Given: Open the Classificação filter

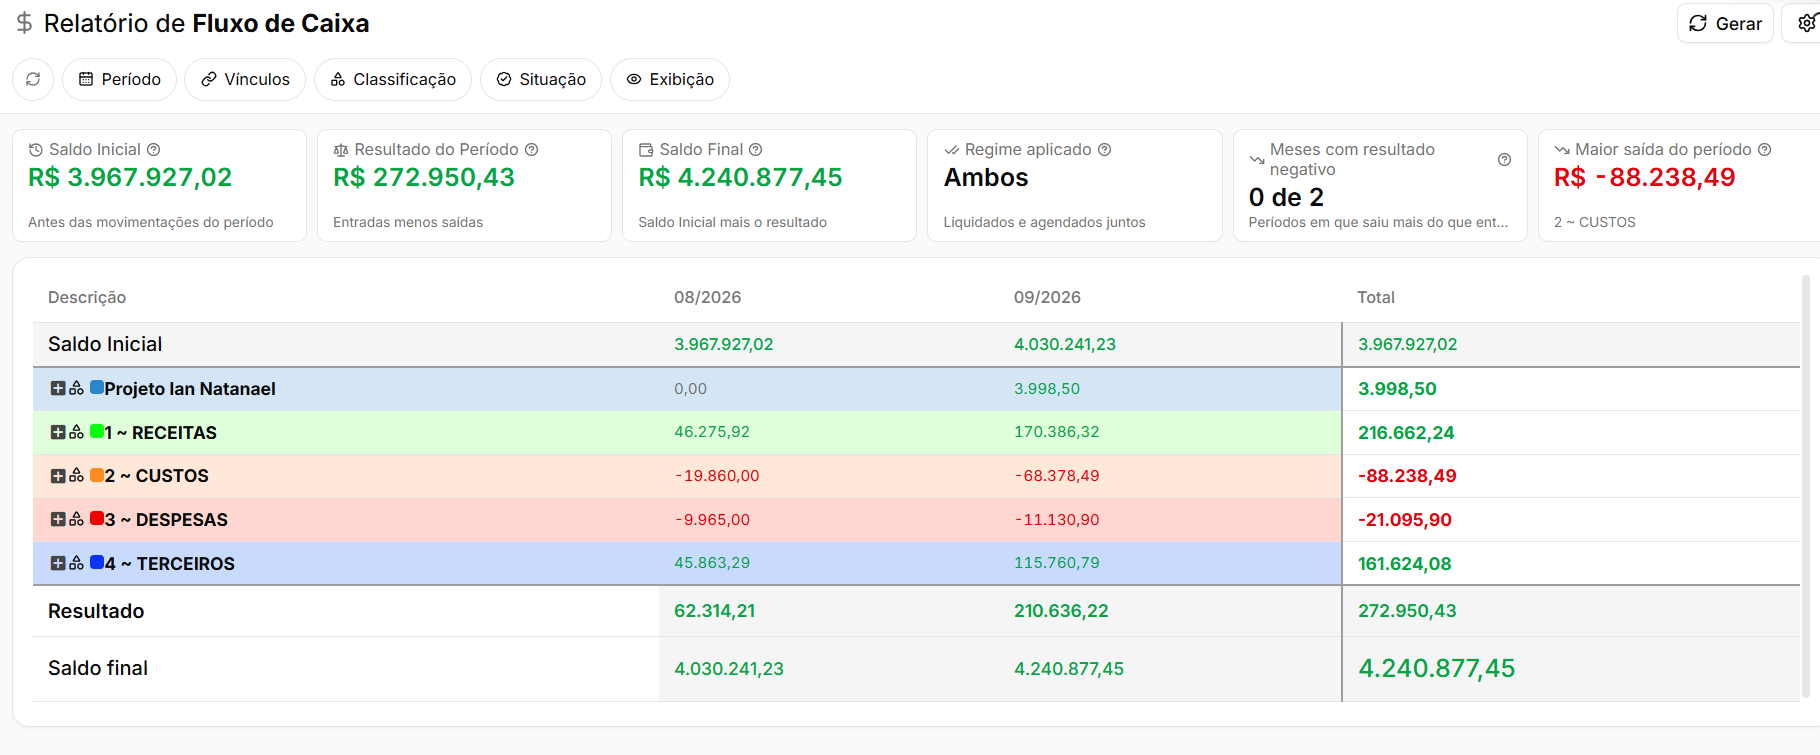Looking at the screenshot, I should 393,79.
